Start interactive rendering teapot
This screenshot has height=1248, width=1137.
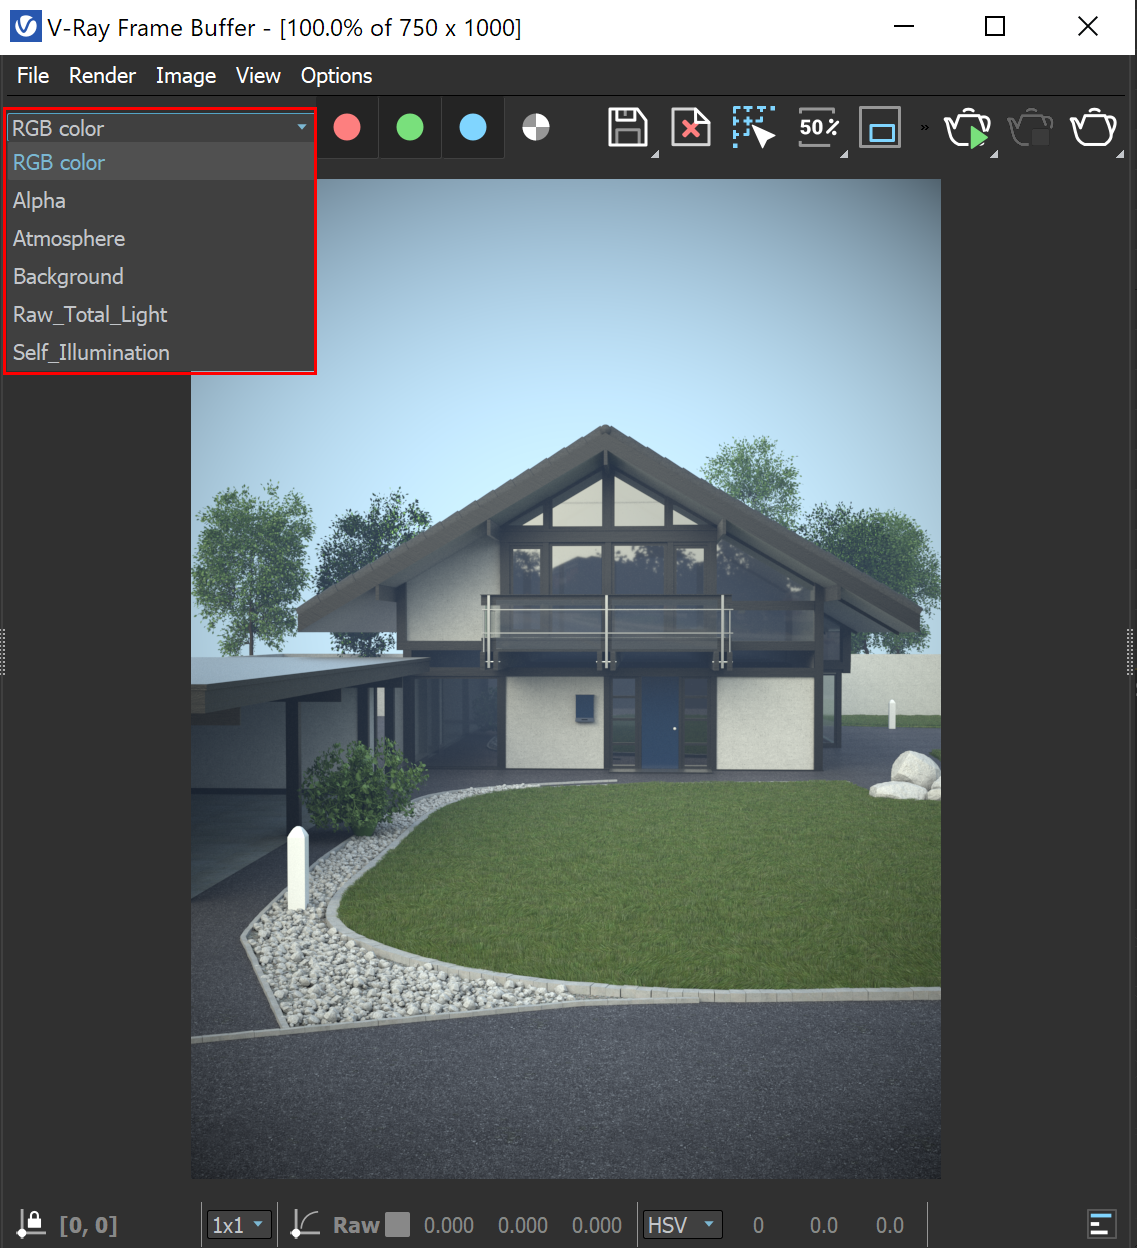[968, 128]
